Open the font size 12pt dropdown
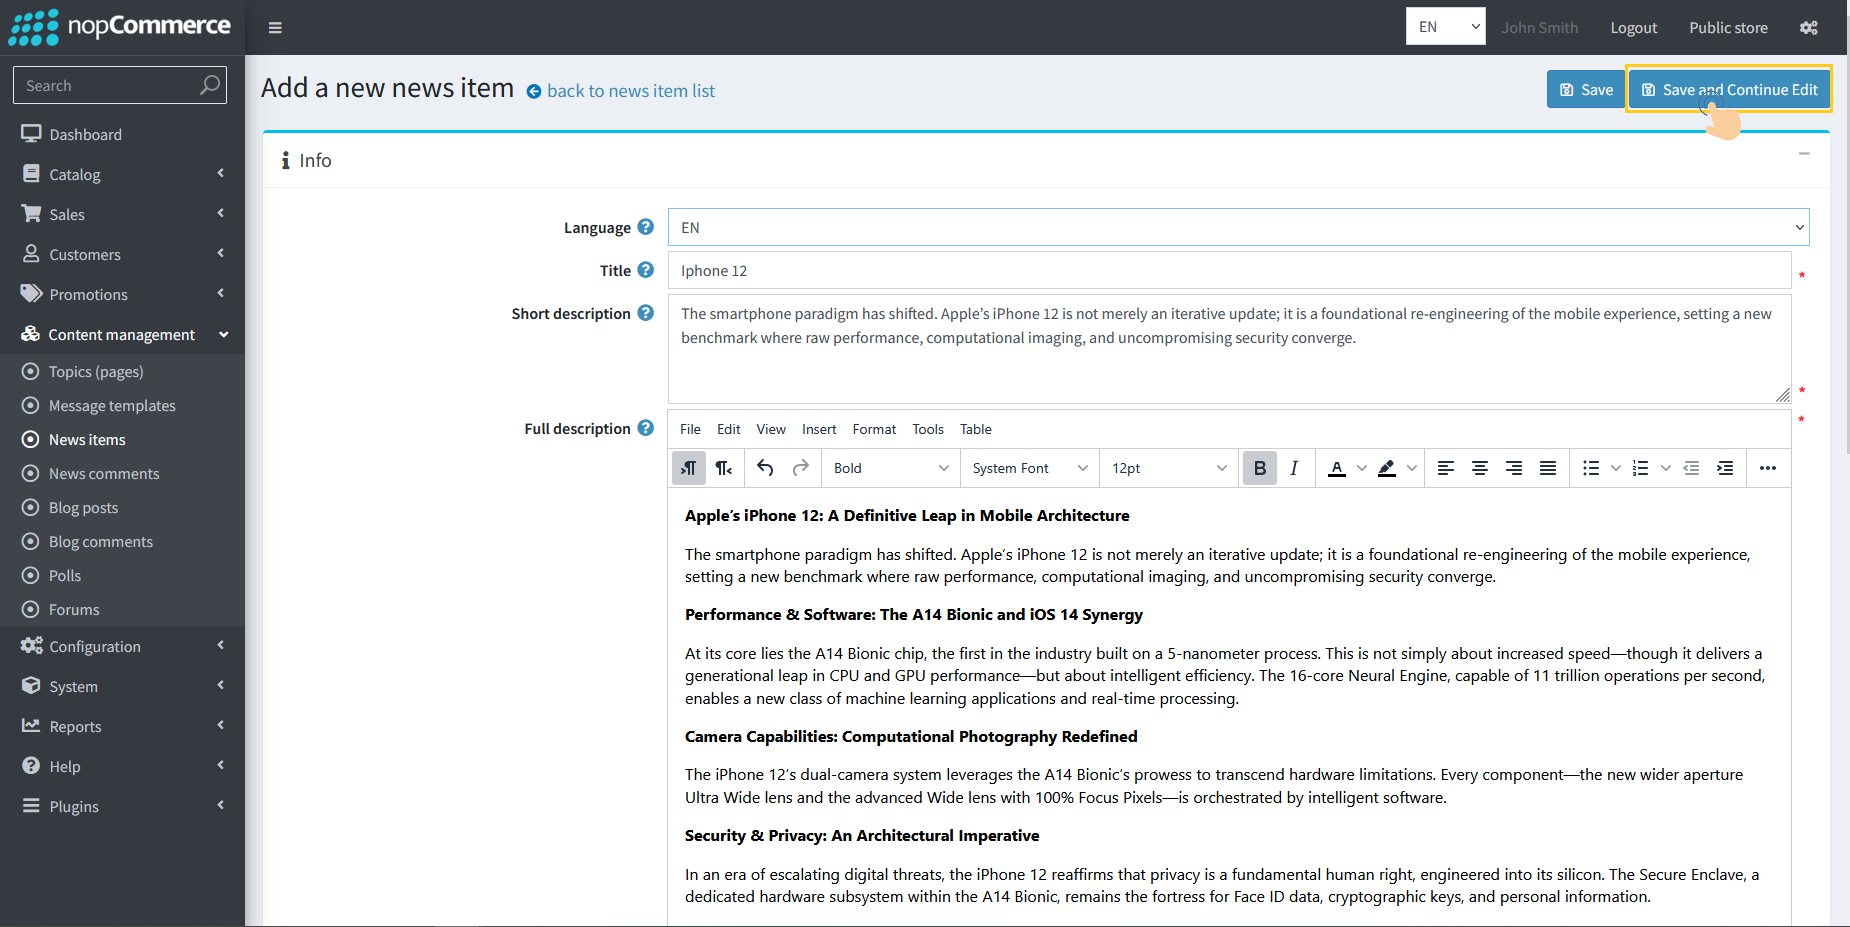This screenshot has height=927, width=1850. (x=1168, y=468)
